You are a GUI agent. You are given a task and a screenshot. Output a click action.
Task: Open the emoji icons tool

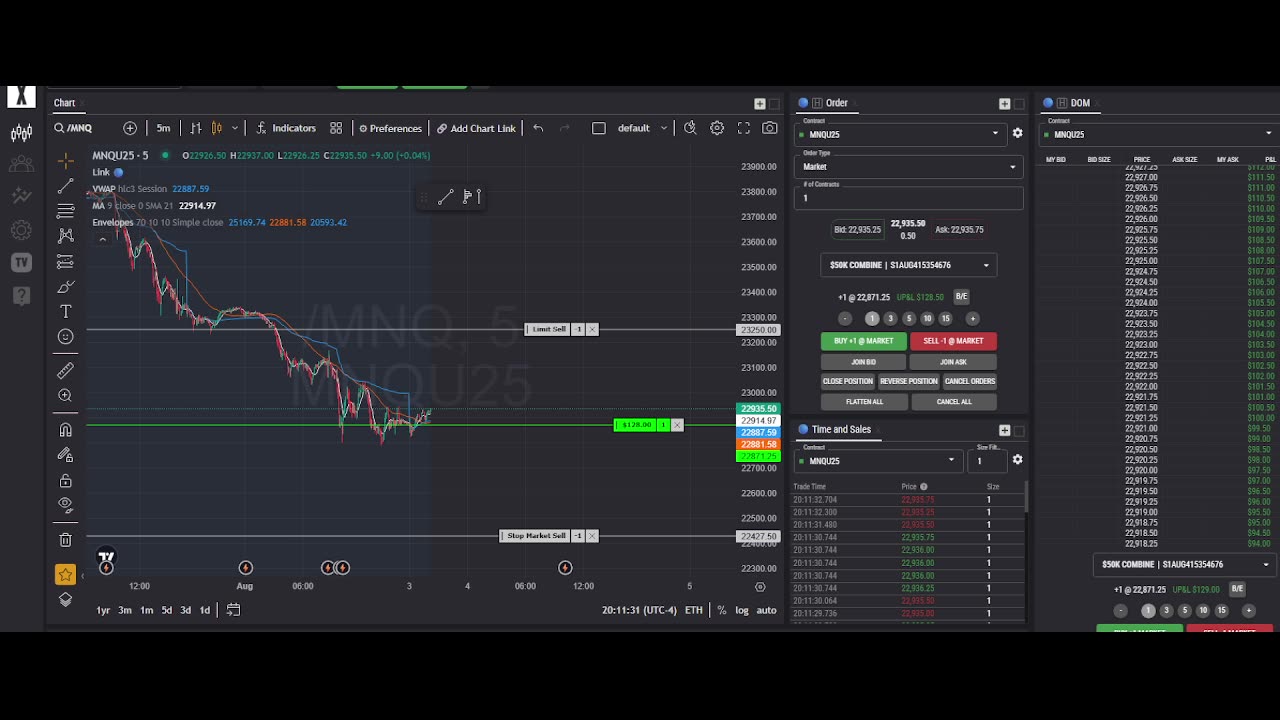point(66,337)
